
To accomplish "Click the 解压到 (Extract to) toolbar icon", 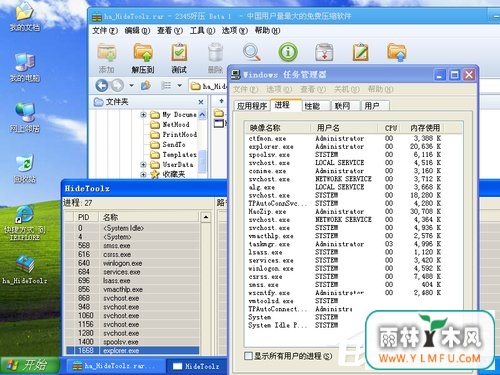I will click(x=143, y=52).
